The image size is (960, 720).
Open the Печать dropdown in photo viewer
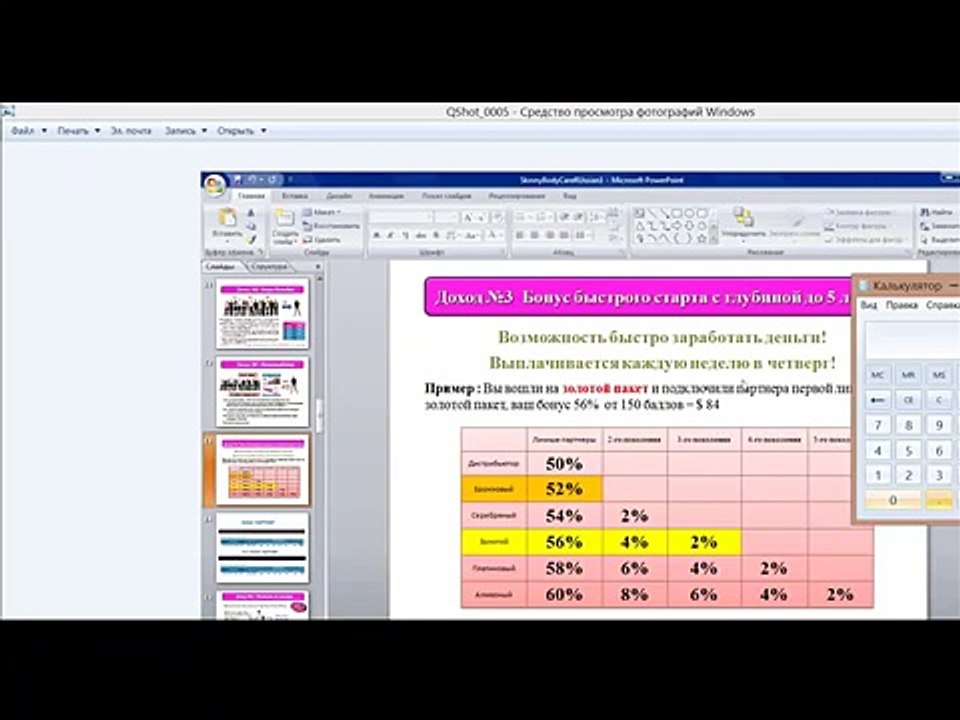tap(79, 130)
